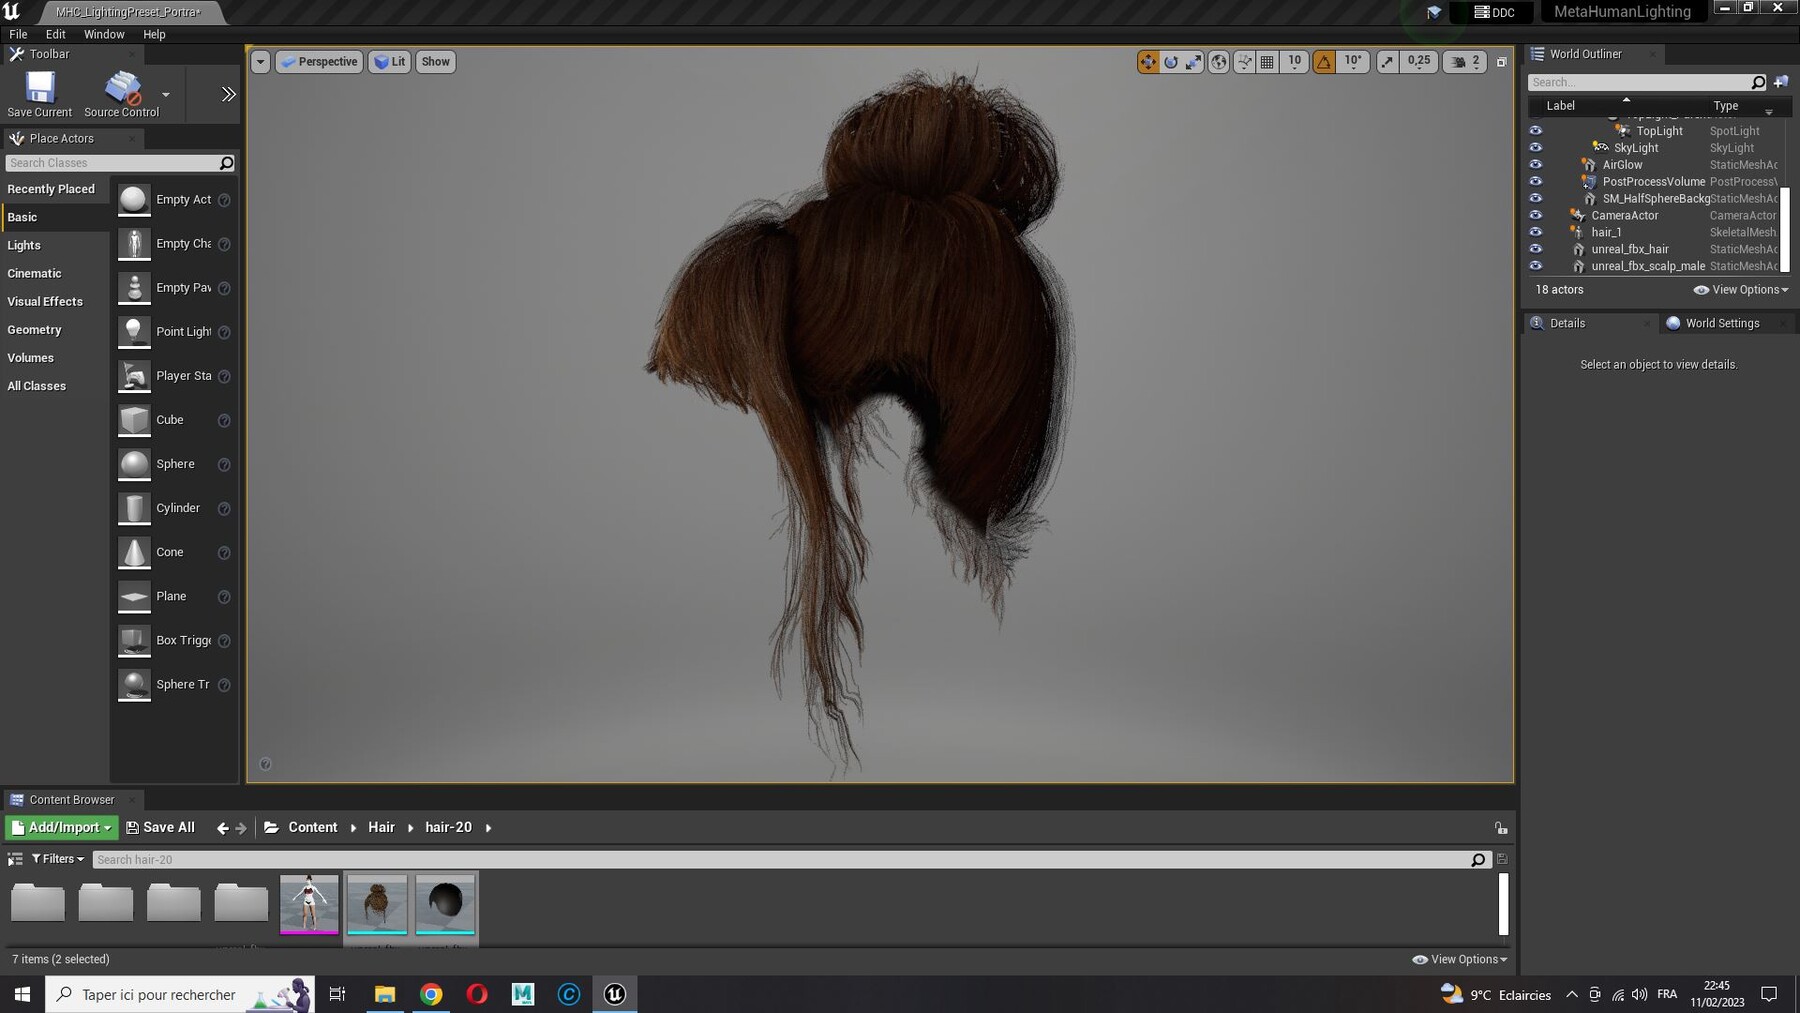Screen dimensions: 1800x1013
Task: Hide TopLight actor with eye icon
Action: [x=1536, y=131]
